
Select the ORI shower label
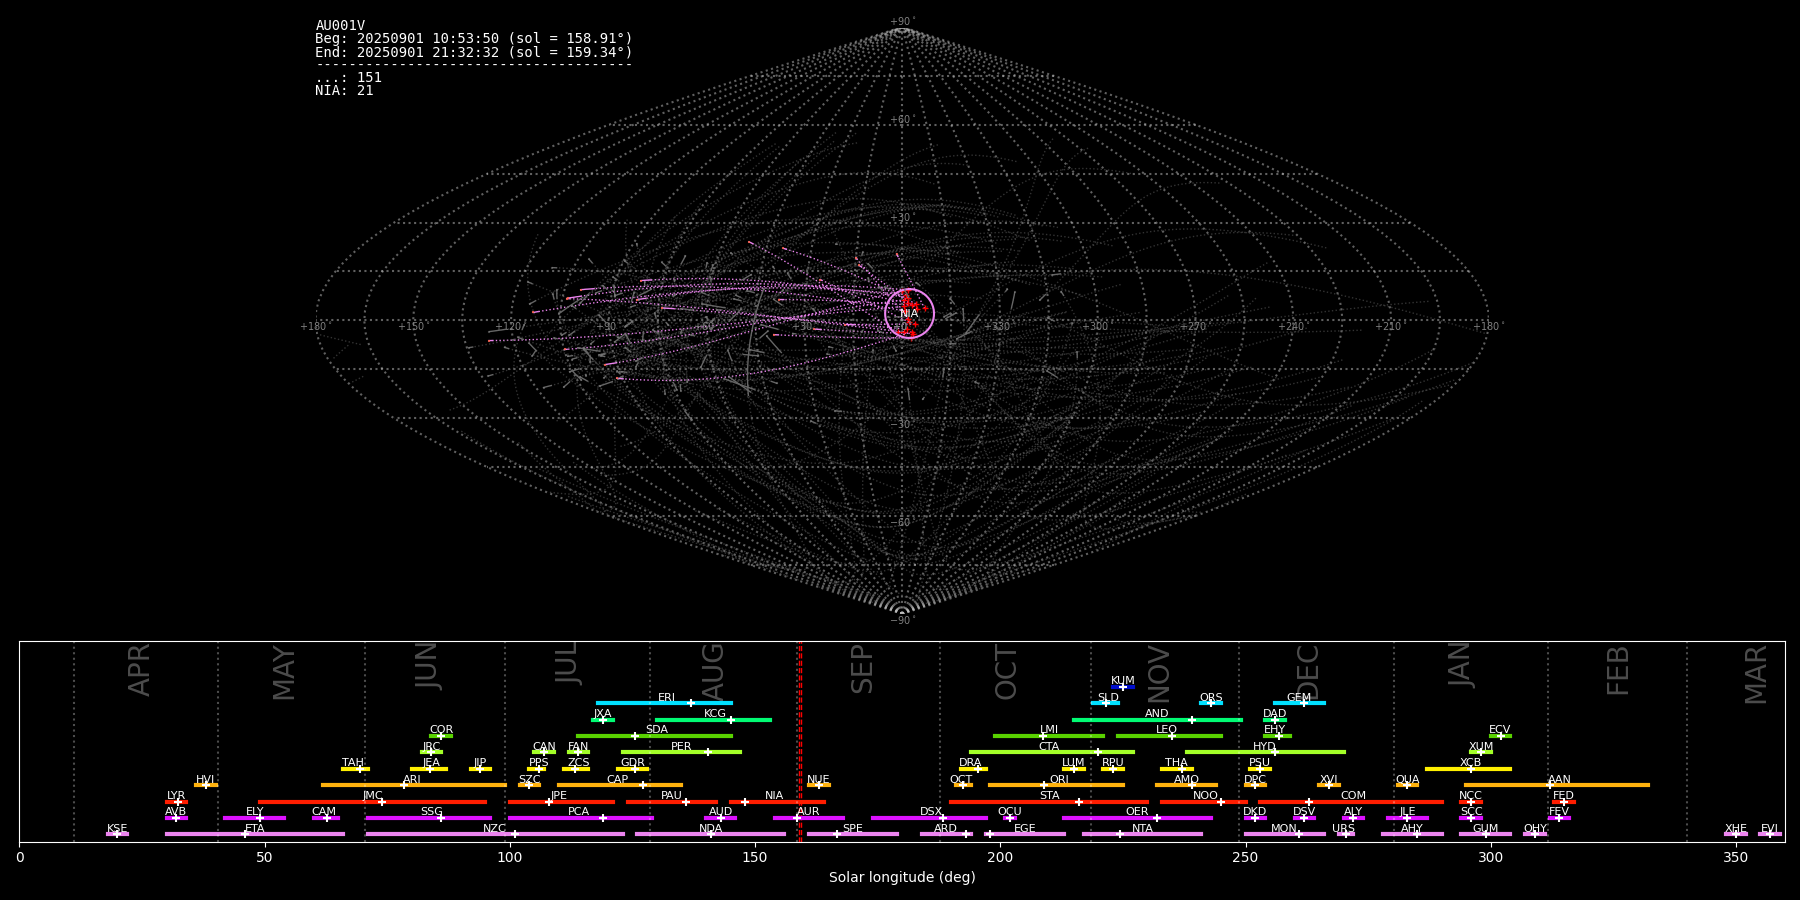pyautogui.click(x=1059, y=779)
